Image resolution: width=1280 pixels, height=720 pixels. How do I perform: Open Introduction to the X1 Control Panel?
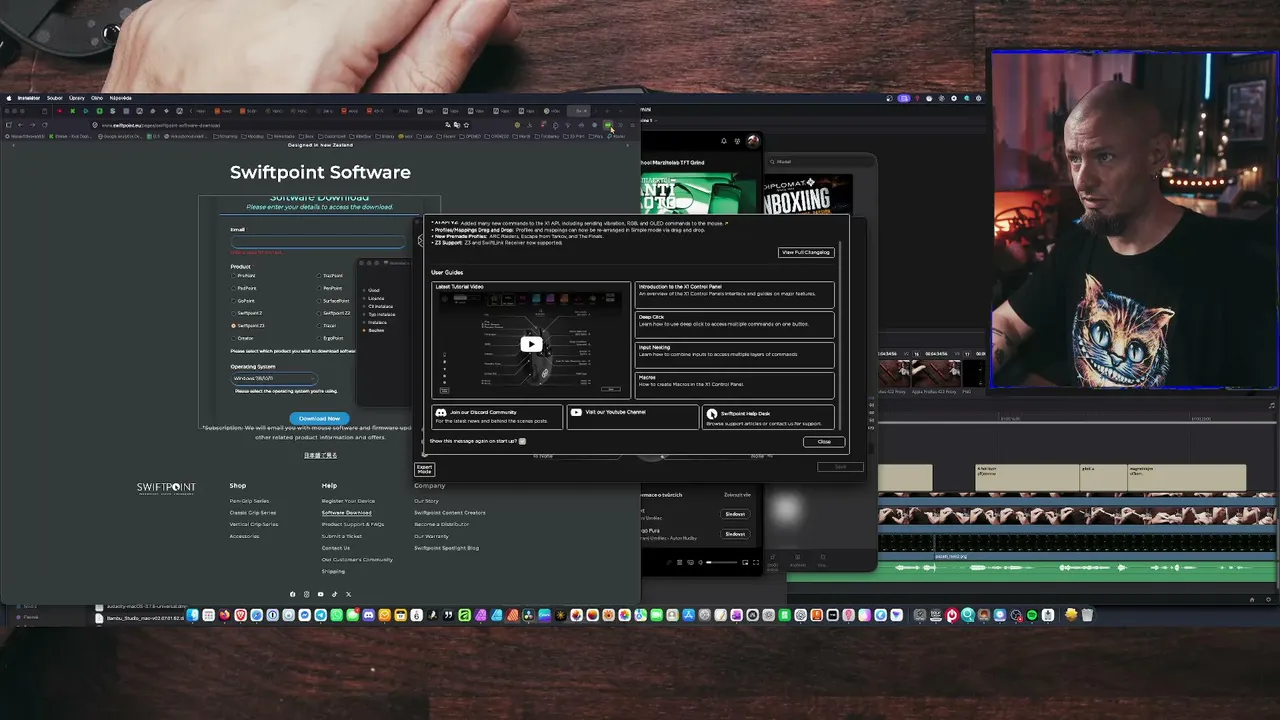pyautogui.click(x=735, y=294)
